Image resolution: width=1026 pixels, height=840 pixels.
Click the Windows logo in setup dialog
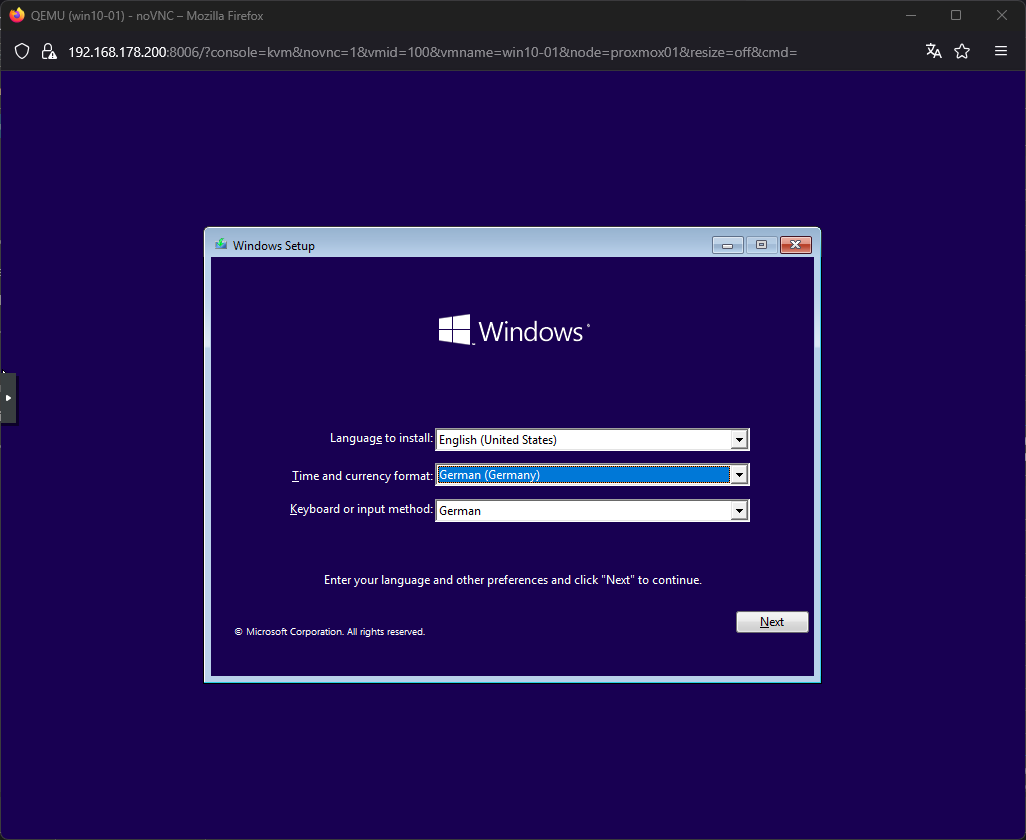455,331
